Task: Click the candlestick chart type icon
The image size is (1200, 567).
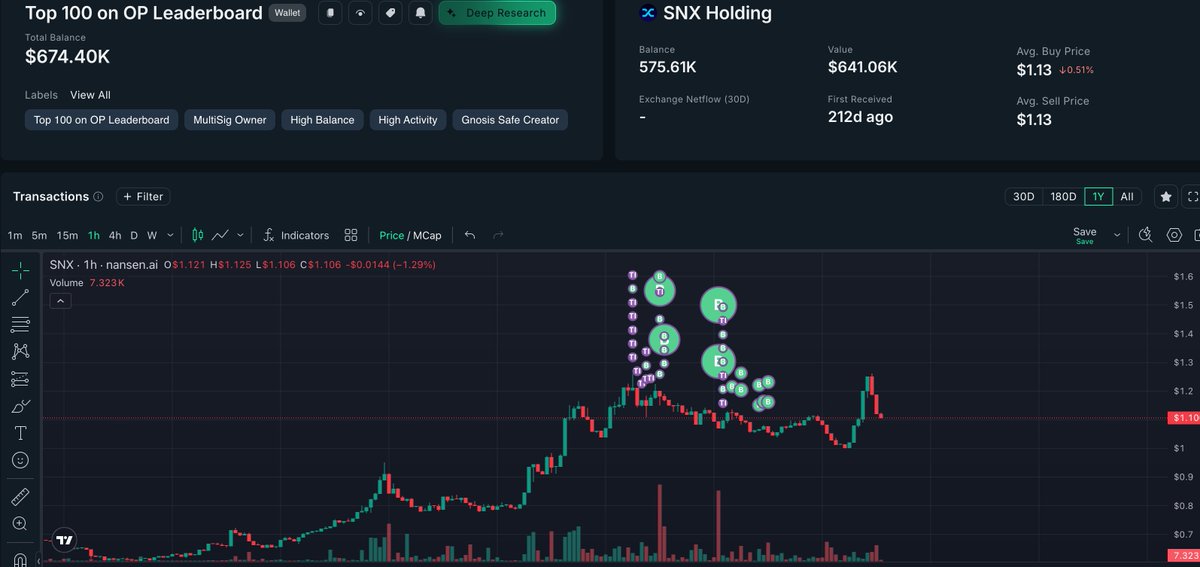Action: [x=197, y=235]
